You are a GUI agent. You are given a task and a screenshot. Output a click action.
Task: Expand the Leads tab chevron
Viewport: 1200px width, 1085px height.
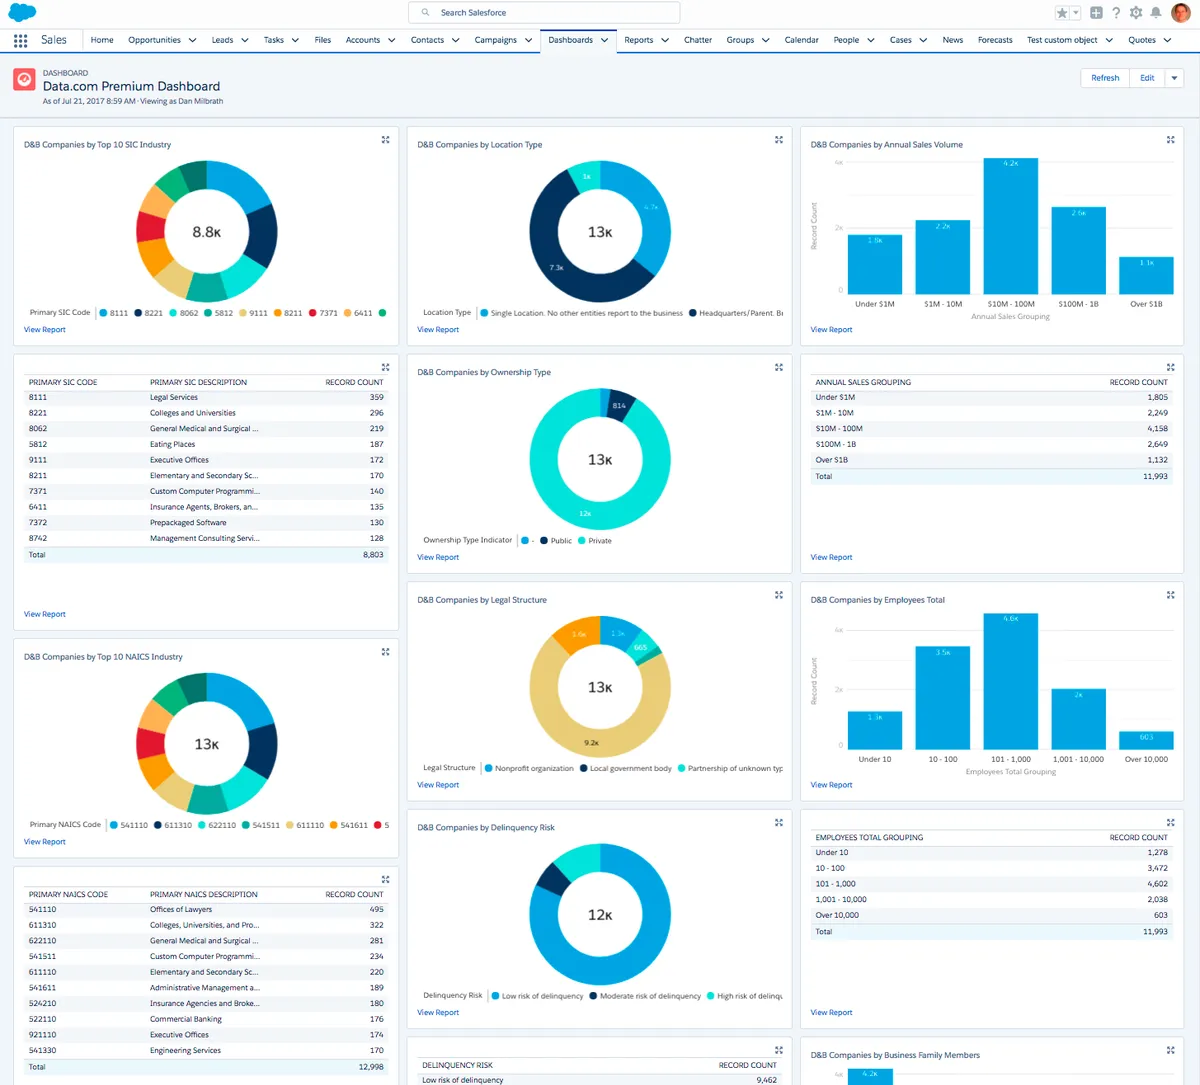pos(245,40)
